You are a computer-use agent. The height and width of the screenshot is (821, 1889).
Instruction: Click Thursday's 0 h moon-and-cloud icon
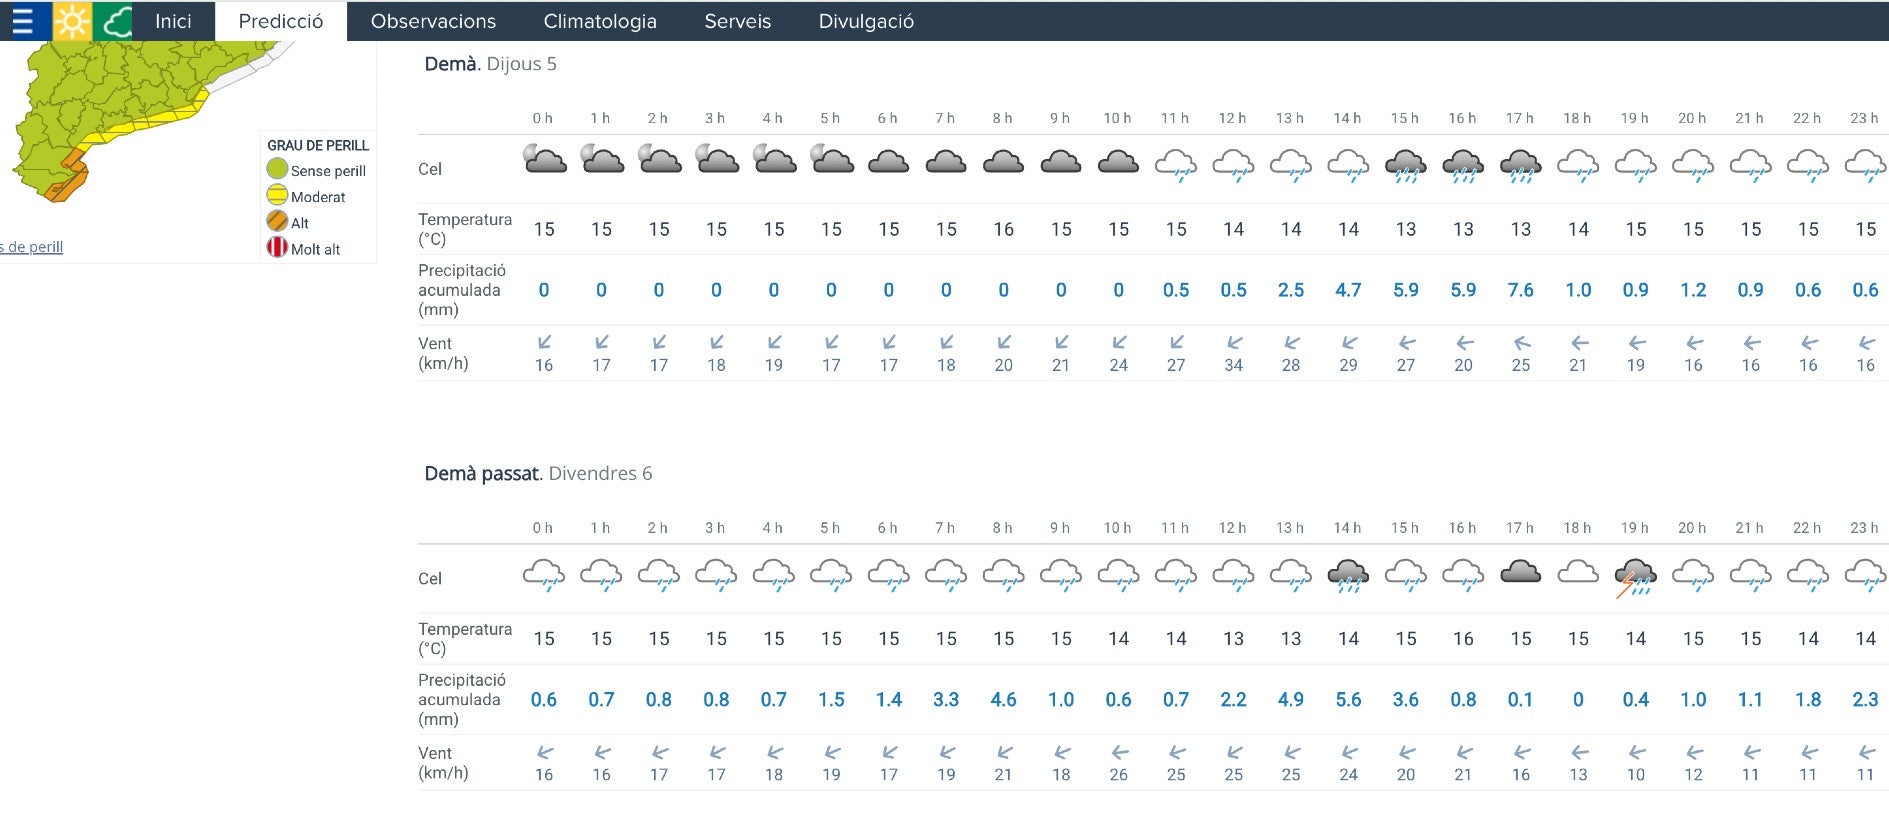coord(544,159)
